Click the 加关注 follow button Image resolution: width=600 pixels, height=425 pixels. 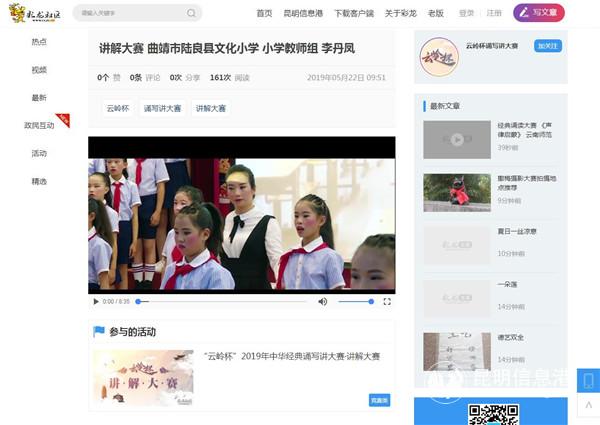click(547, 46)
